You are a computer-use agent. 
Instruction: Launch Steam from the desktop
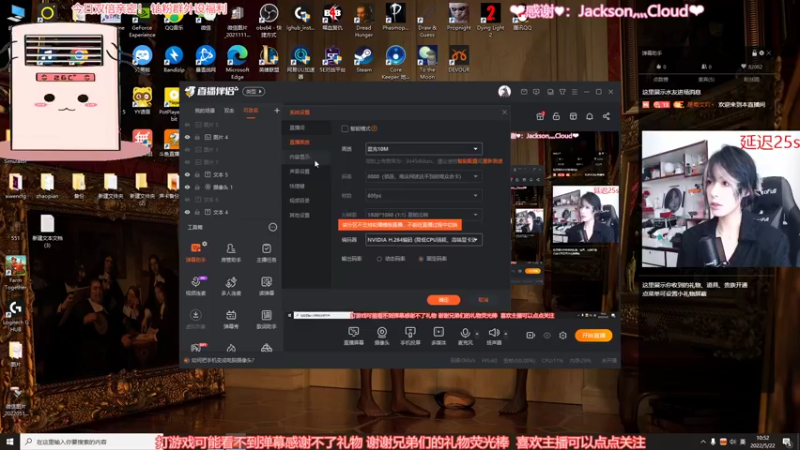[364, 59]
